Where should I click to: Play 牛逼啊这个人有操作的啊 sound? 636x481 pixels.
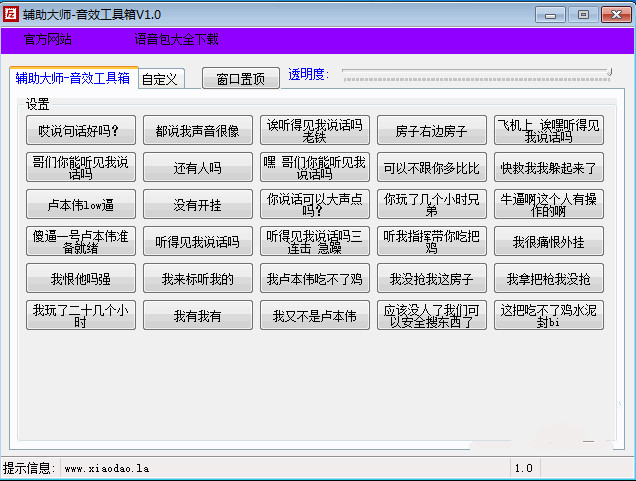pos(549,204)
